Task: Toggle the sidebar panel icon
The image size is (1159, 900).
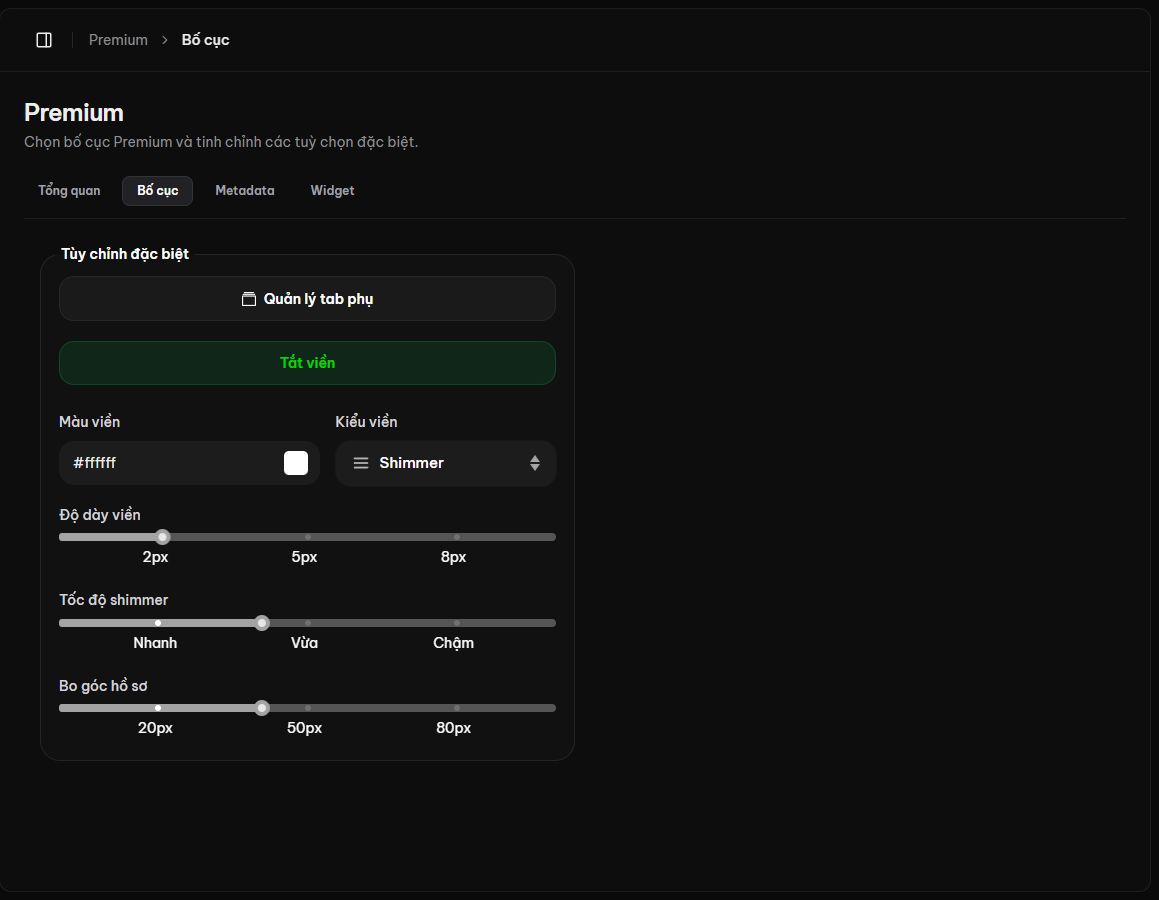Action: pyautogui.click(x=44, y=40)
